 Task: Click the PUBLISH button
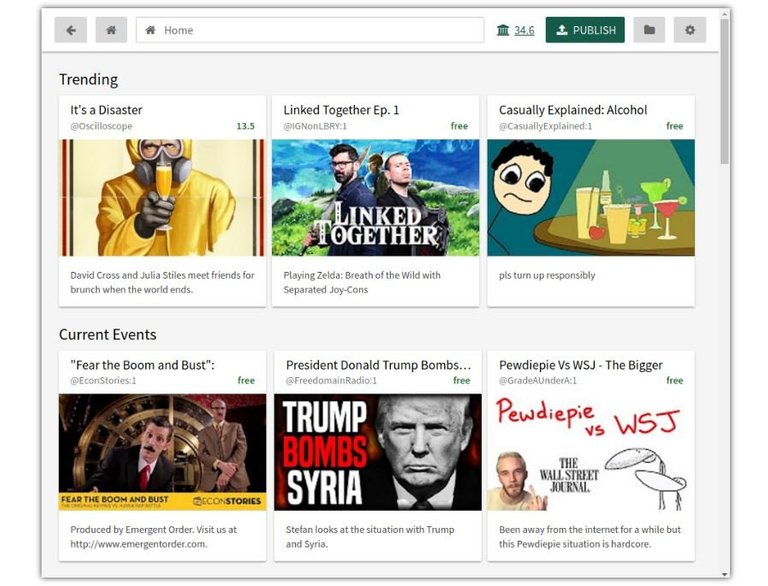pos(585,30)
